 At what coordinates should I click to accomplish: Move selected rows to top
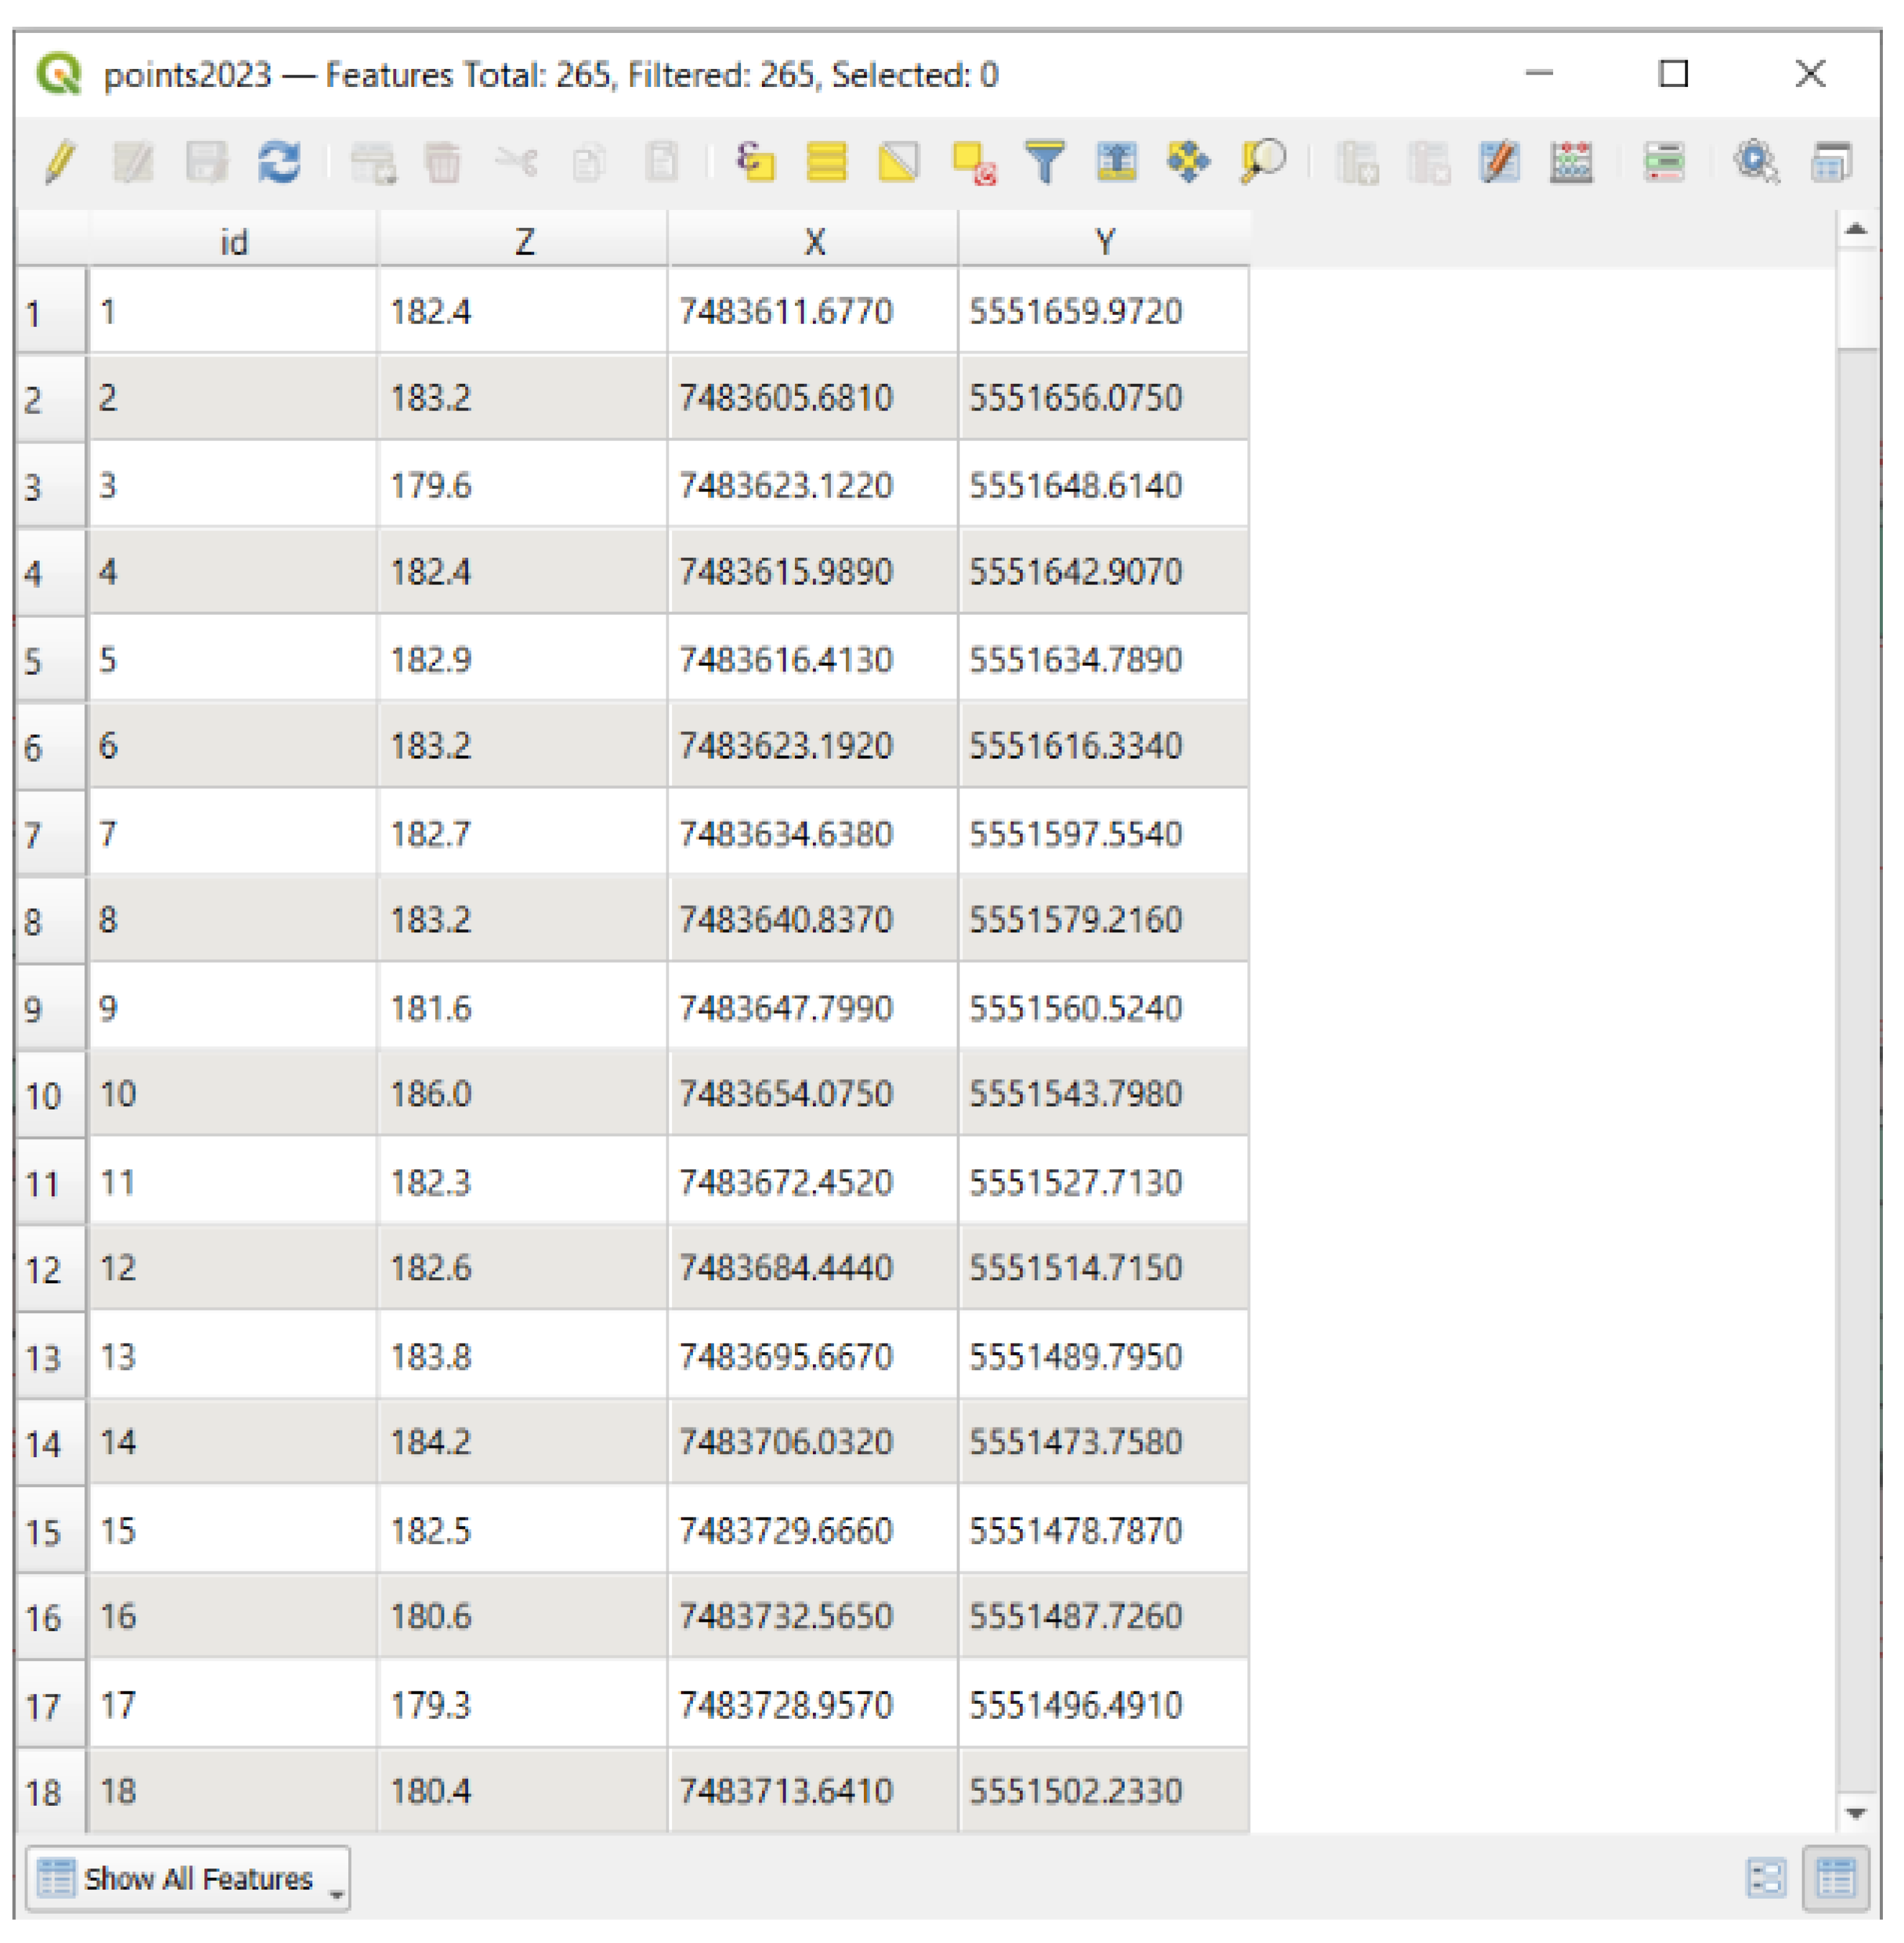tap(1117, 162)
